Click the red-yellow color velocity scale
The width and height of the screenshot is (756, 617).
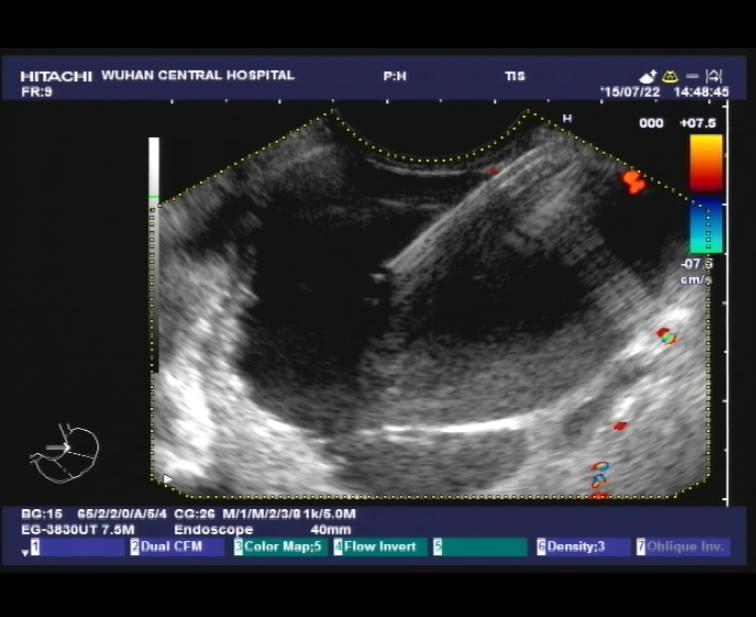point(706,163)
